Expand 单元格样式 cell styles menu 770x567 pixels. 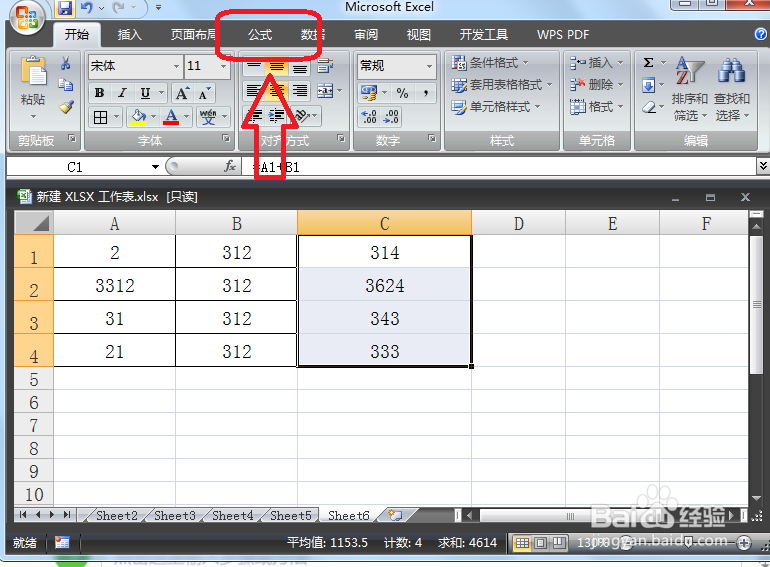click(496, 107)
